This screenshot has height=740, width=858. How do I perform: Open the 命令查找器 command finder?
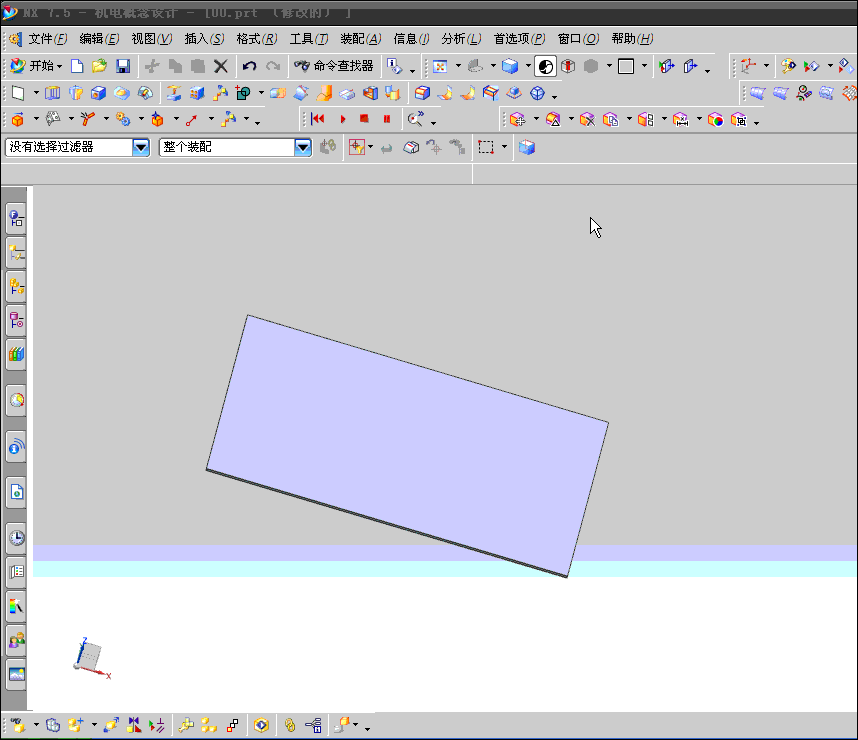click(x=334, y=66)
